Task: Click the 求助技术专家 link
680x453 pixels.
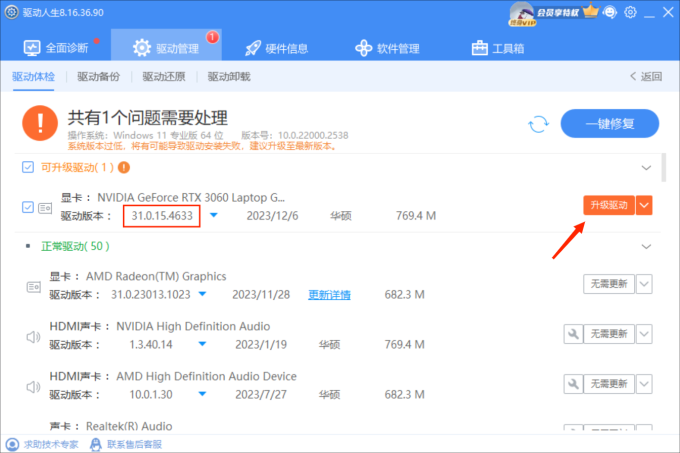Action: [x=42, y=444]
